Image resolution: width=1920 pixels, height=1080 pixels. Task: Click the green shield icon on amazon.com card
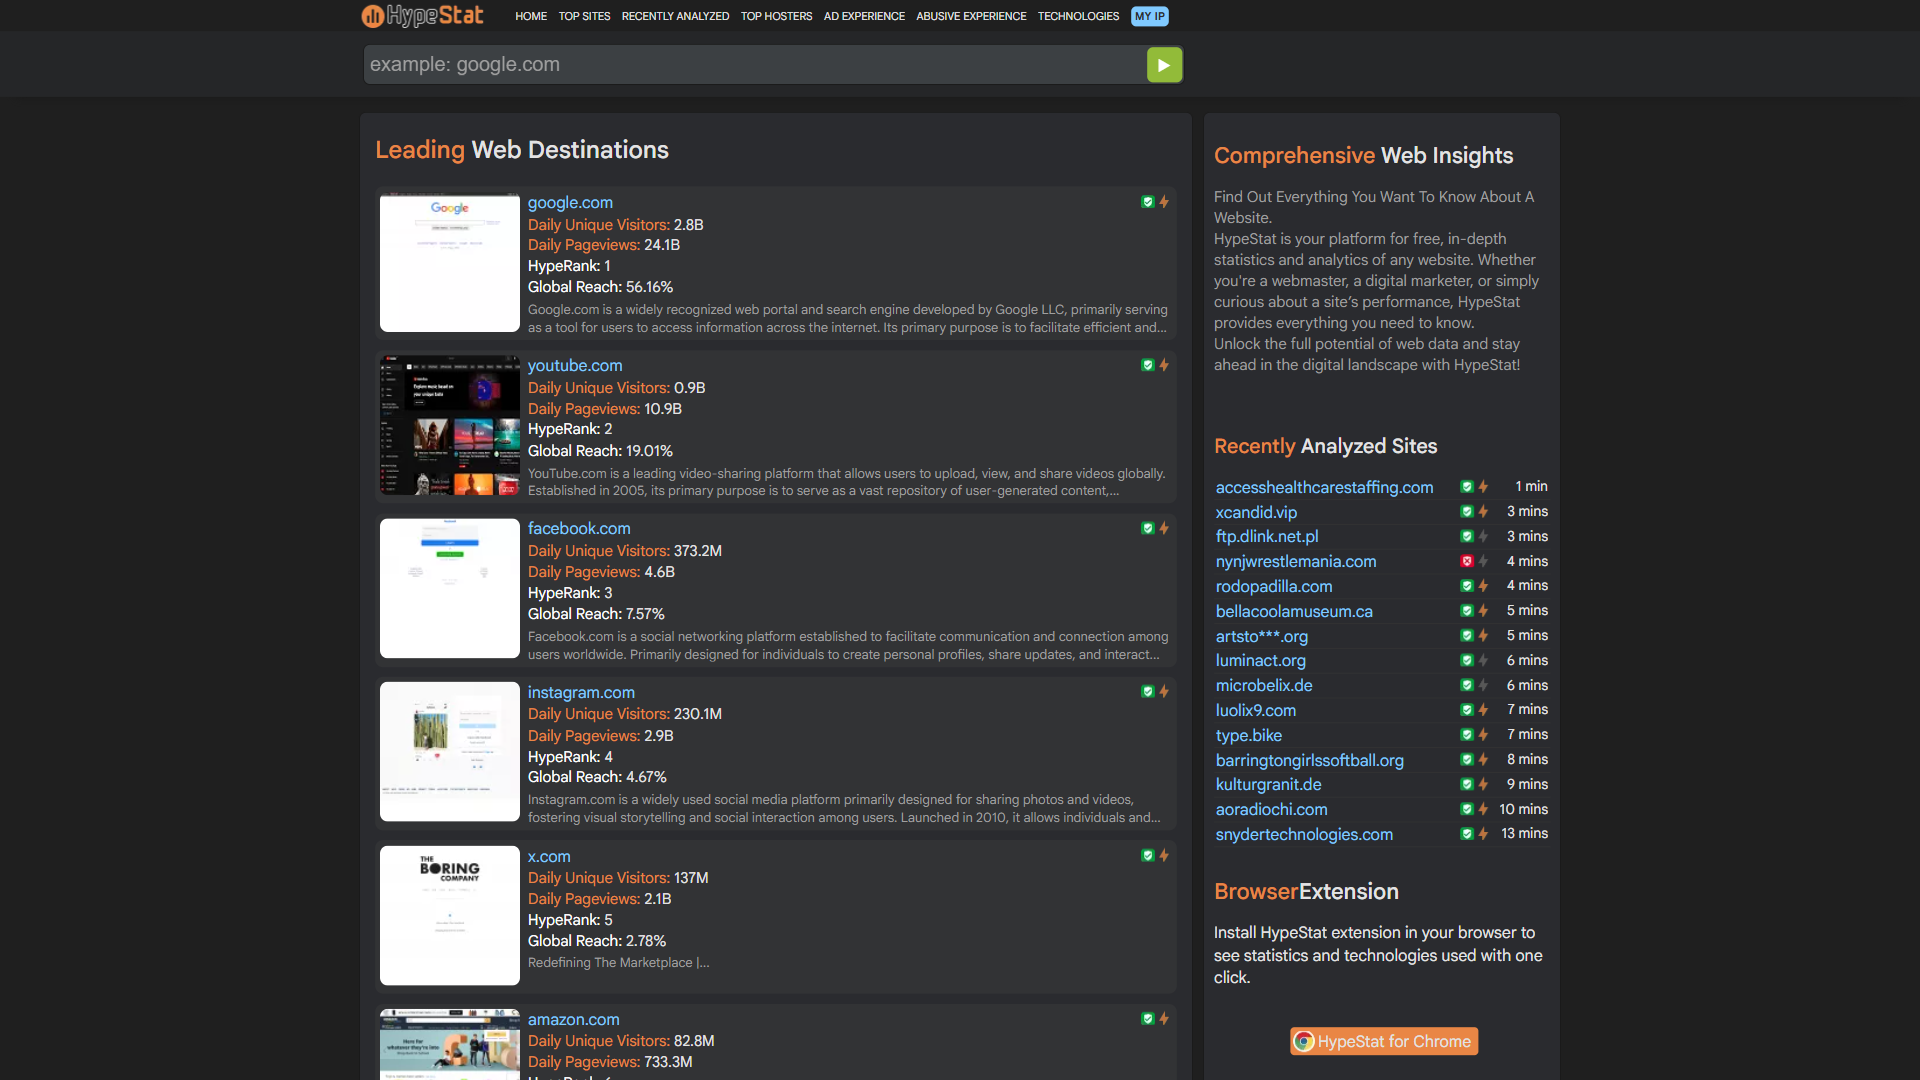point(1148,1018)
